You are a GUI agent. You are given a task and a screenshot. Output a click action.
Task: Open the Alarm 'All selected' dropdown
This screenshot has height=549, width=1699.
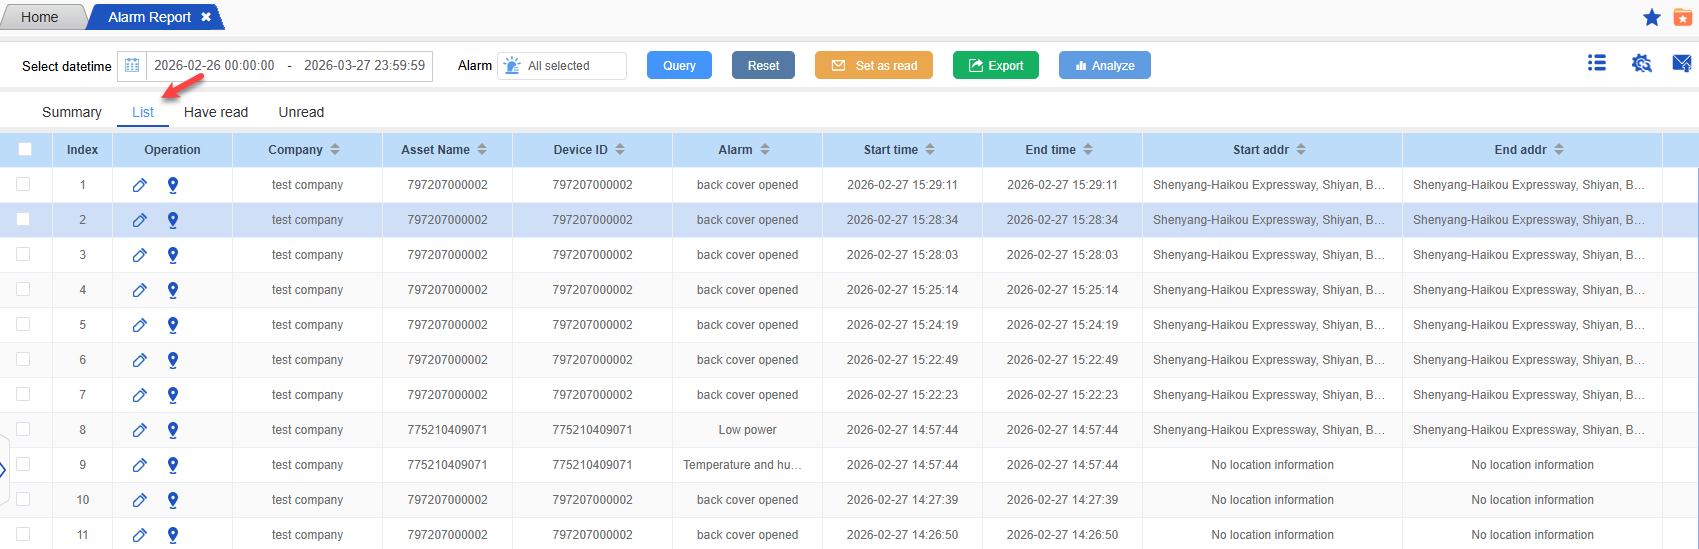point(562,66)
